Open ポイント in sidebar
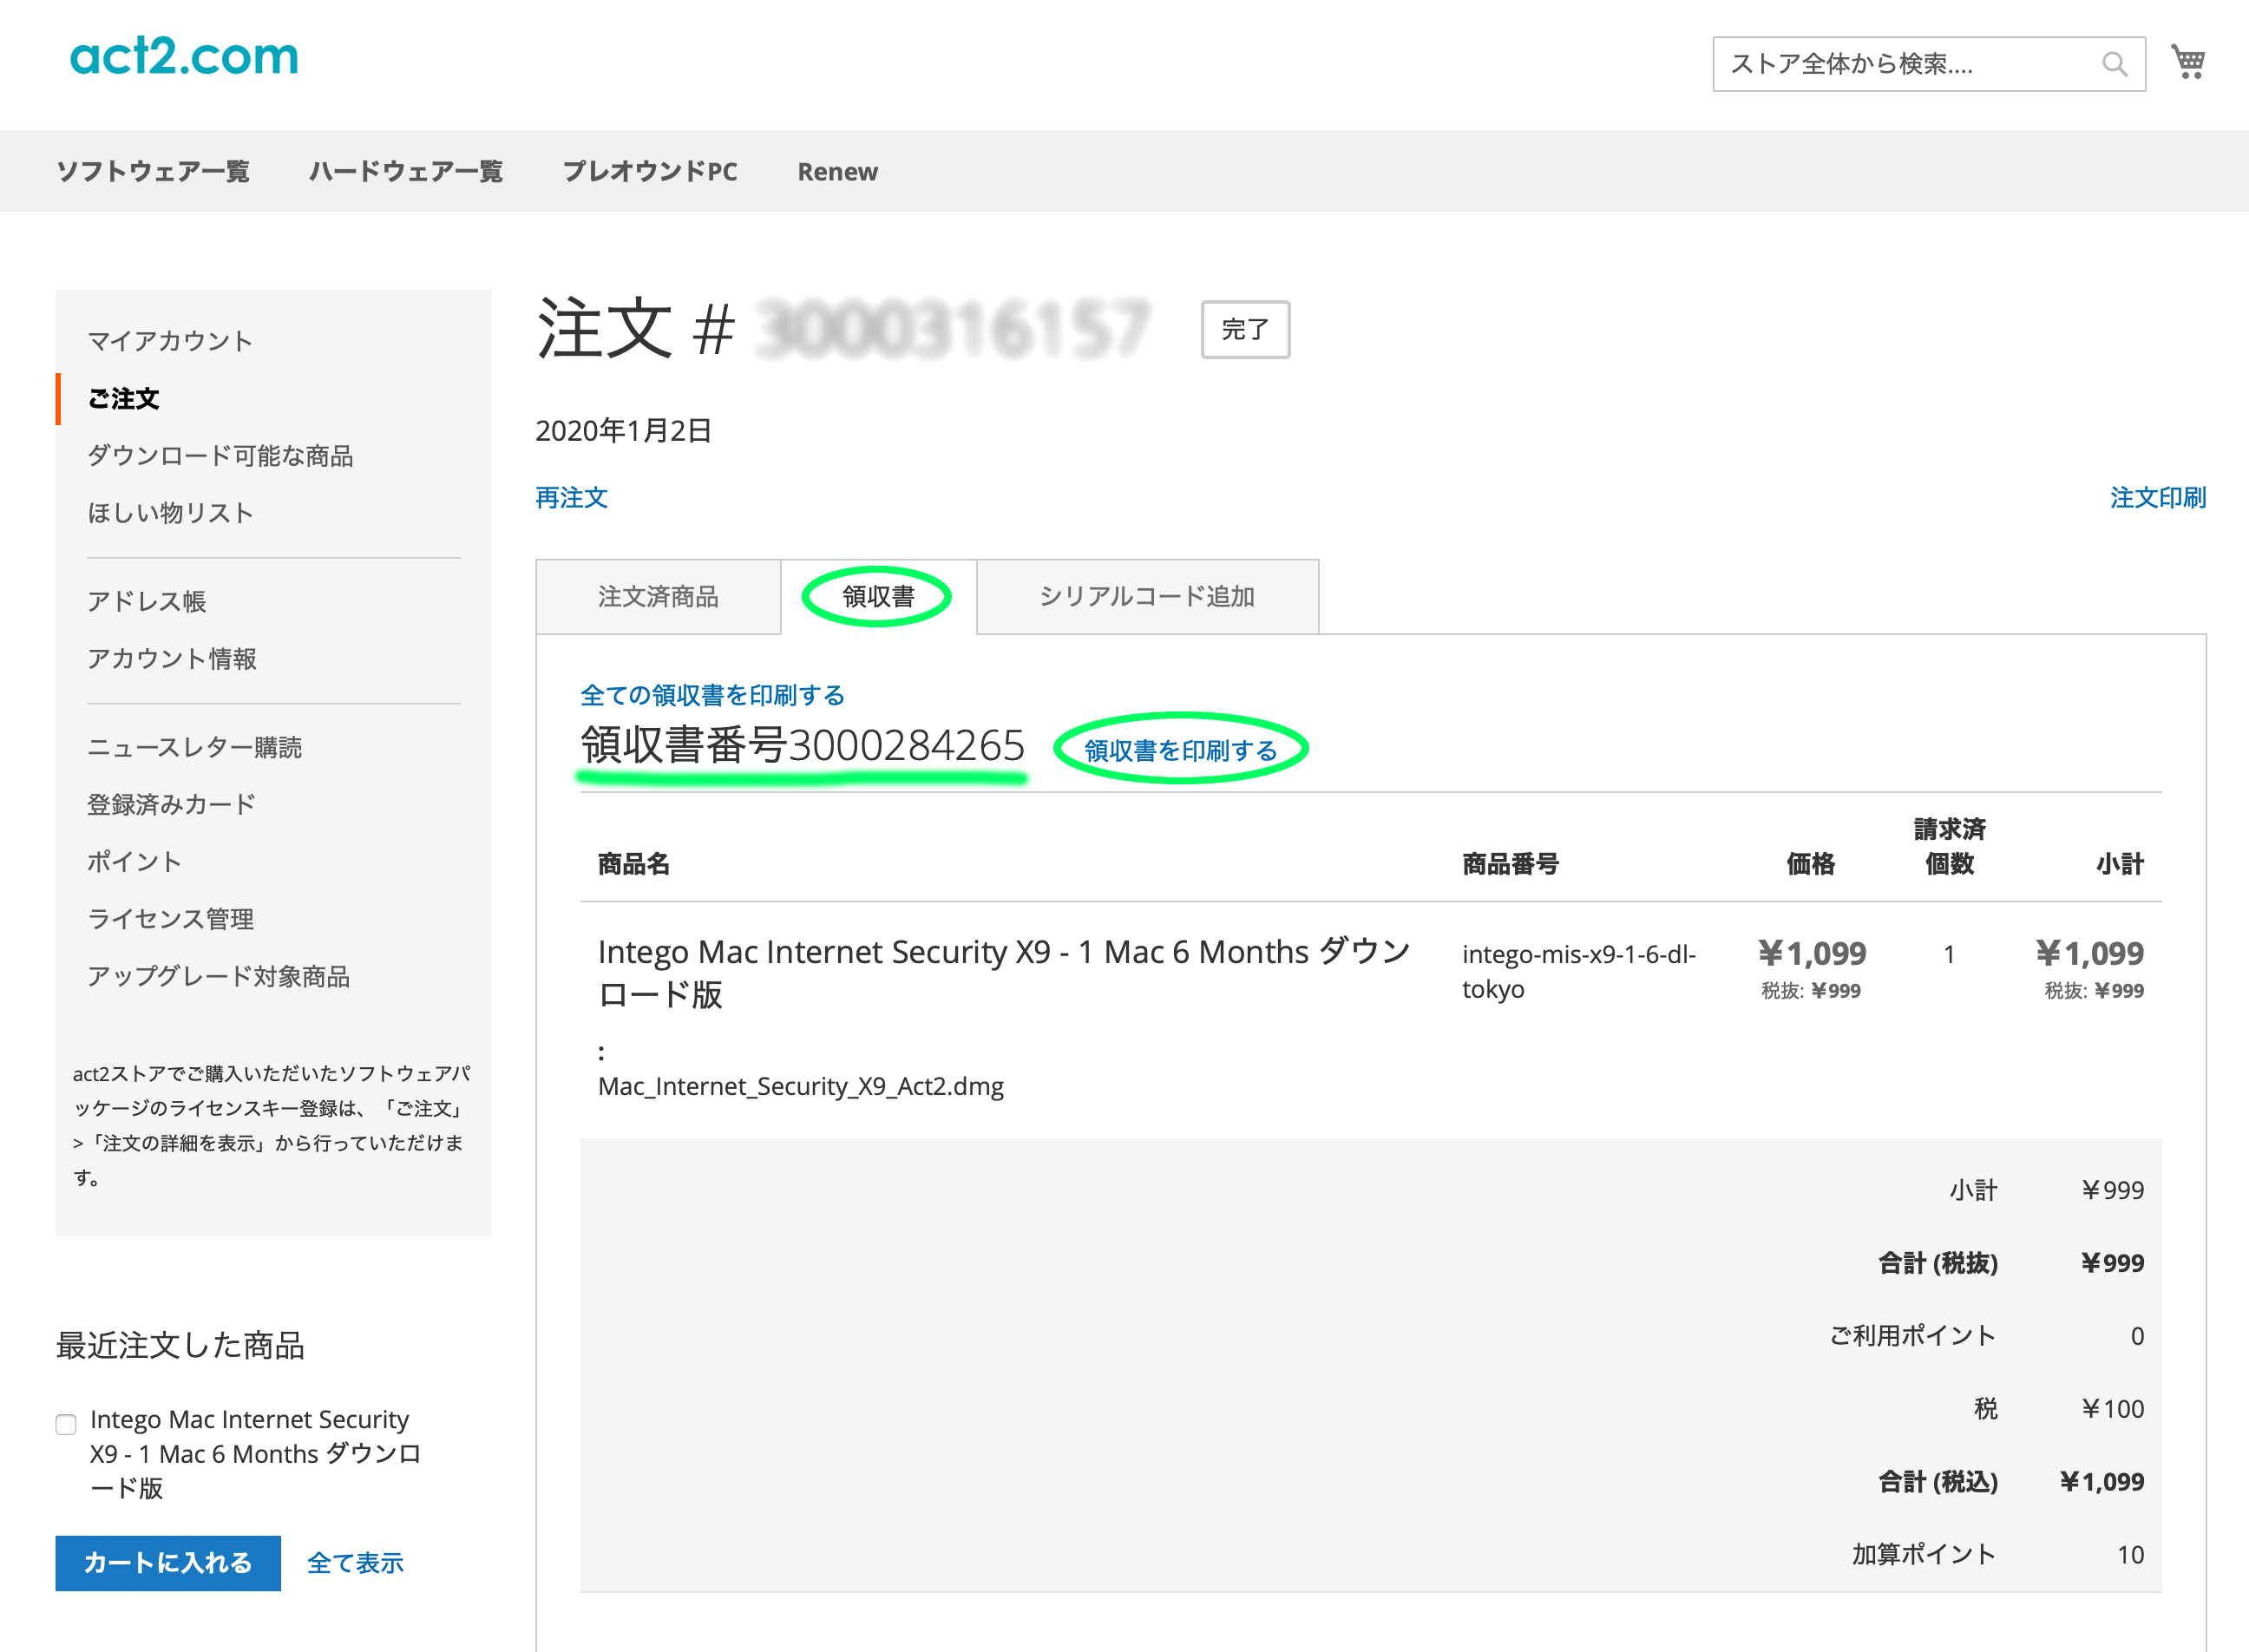Image resolution: width=2249 pixels, height=1652 pixels. pos(134,861)
